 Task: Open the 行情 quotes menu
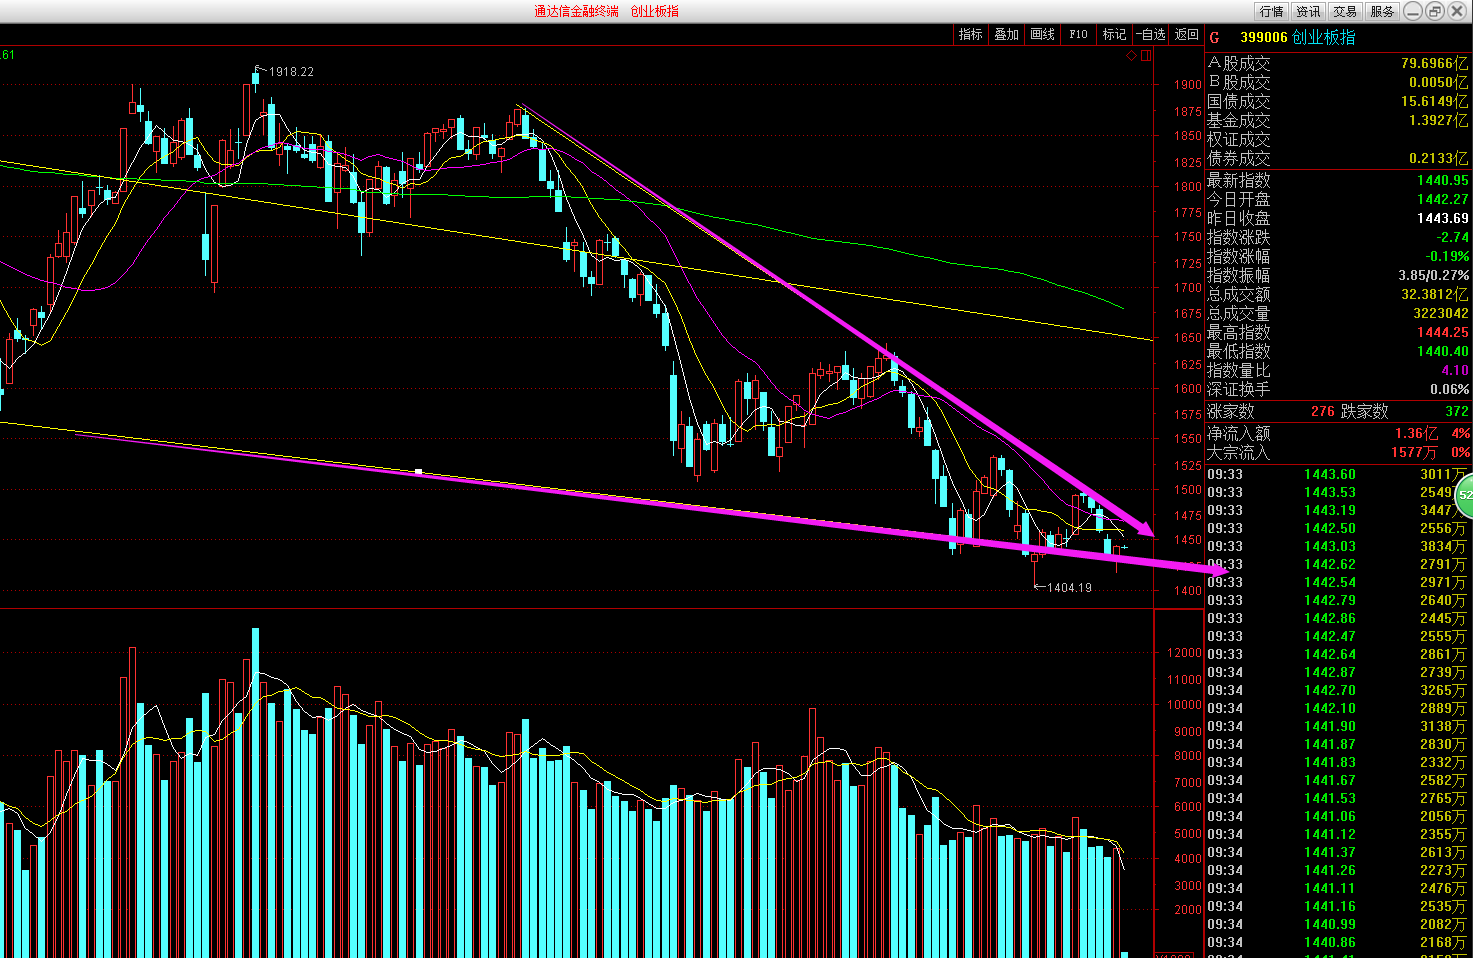click(1271, 11)
